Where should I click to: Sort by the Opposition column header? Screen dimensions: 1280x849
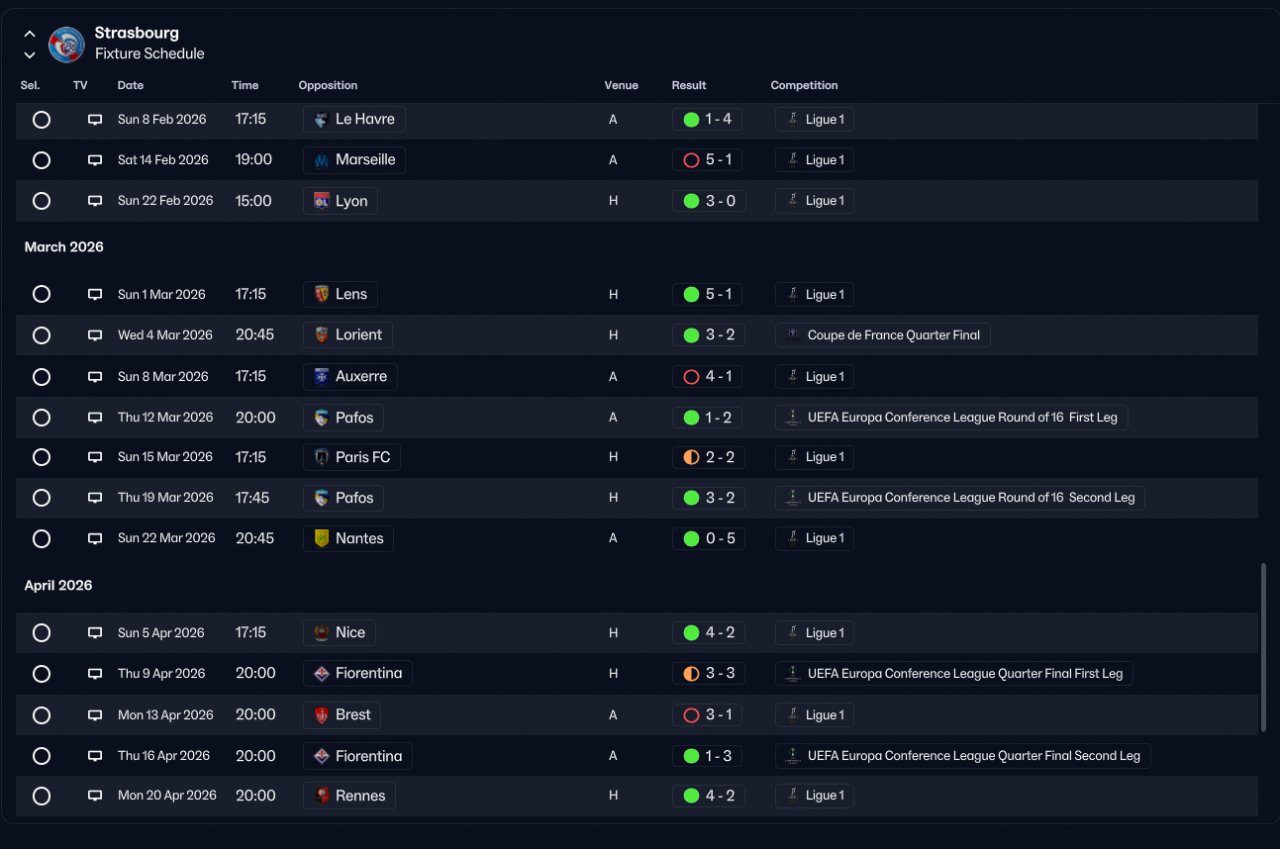328,85
